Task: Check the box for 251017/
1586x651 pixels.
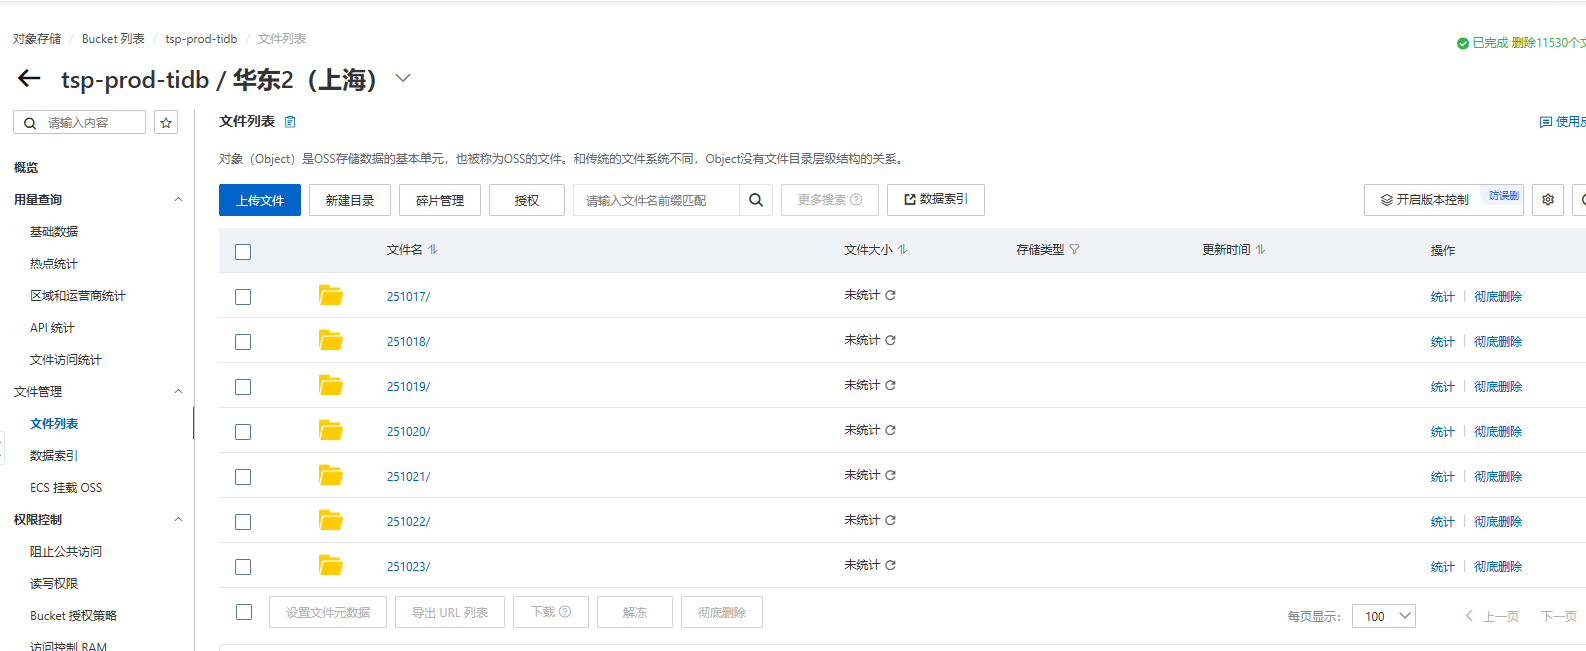Action: click(x=243, y=297)
